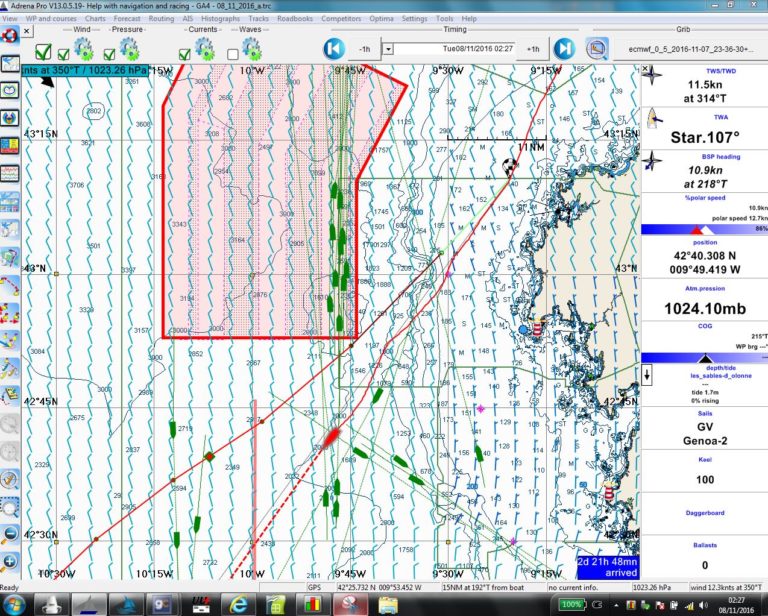Select the zoom-out magnifier minus tool
Viewport: 768px width, 616px height.
pos(10,535)
